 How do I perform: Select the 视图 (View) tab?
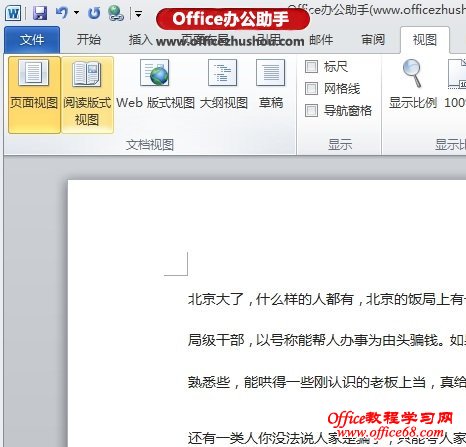[x=425, y=40]
